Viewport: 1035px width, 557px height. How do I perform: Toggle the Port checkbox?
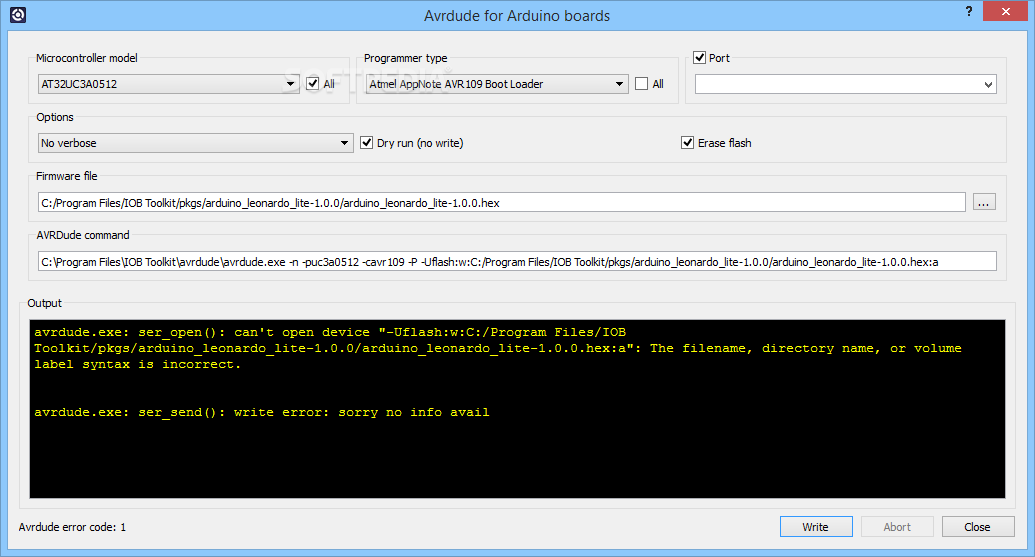(x=700, y=58)
